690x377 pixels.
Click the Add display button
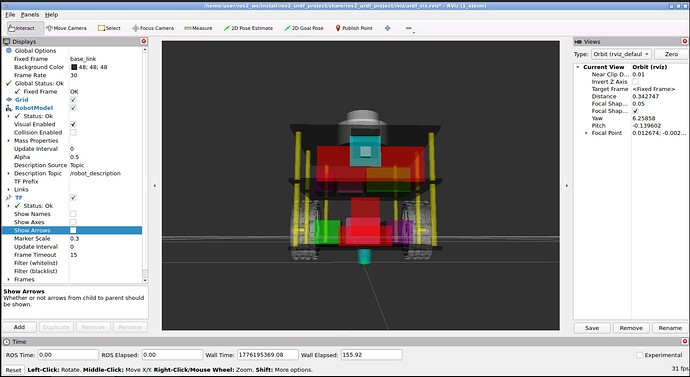pyautogui.click(x=19, y=327)
